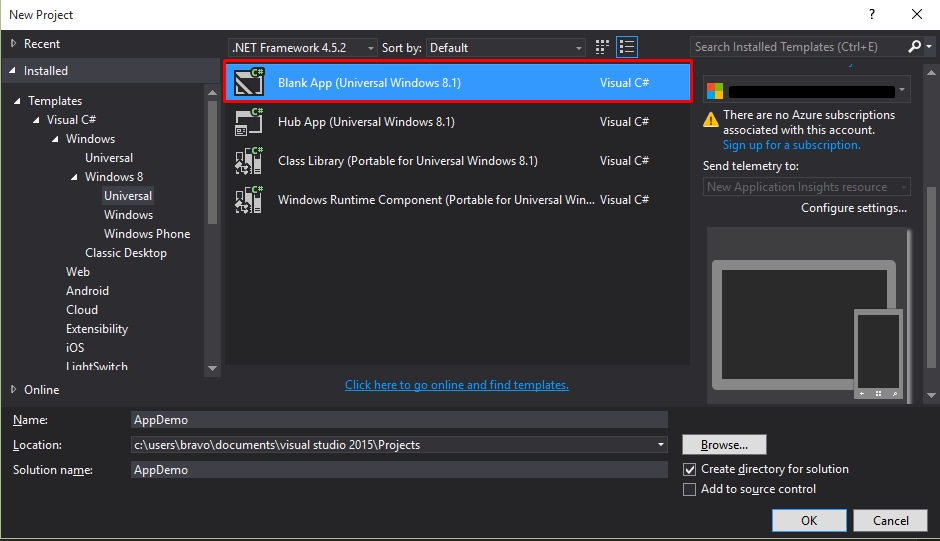This screenshot has height=541, width=940.
Task: Open the account selection dropdown
Action: pyautogui.click(x=901, y=91)
